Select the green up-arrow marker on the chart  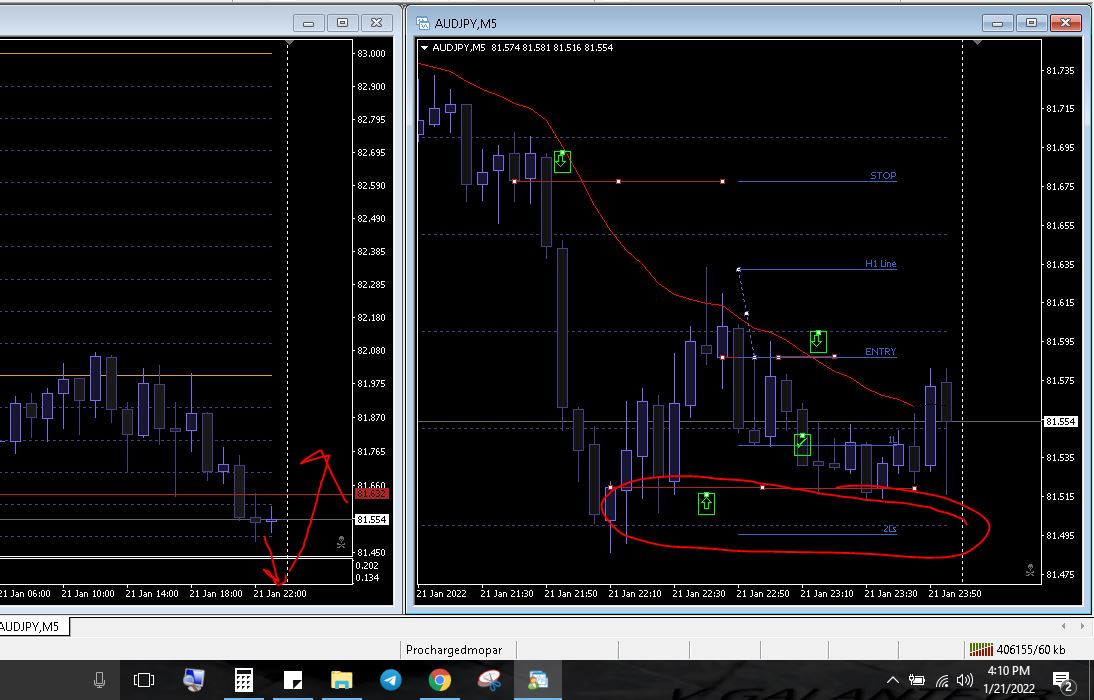tap(706, 503)
